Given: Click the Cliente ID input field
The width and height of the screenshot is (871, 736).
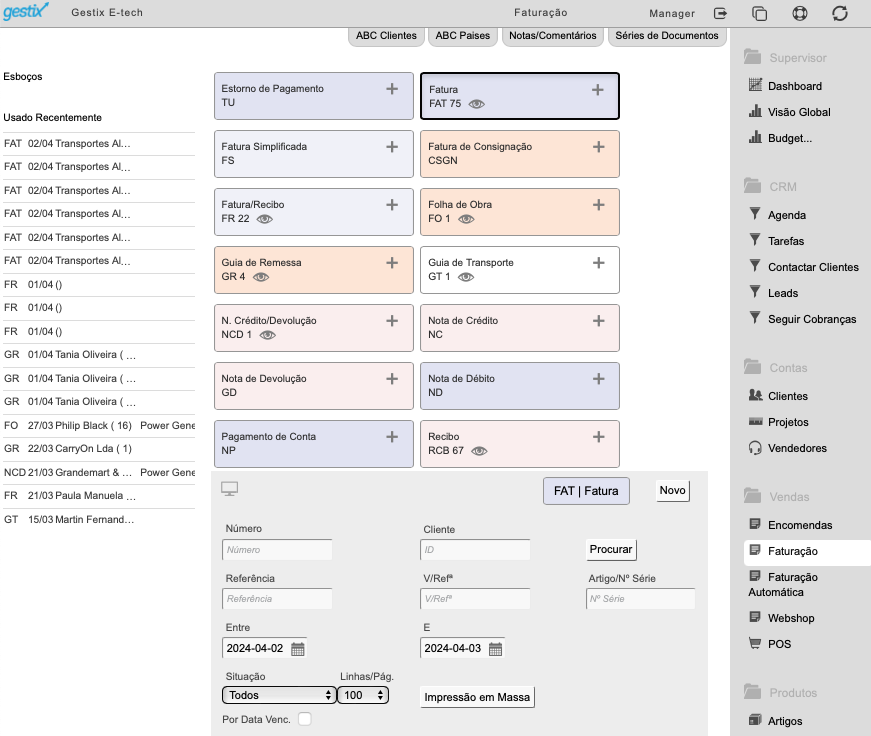Looking at the screenshot, I should pyautogui.click(x=475, y=550).
